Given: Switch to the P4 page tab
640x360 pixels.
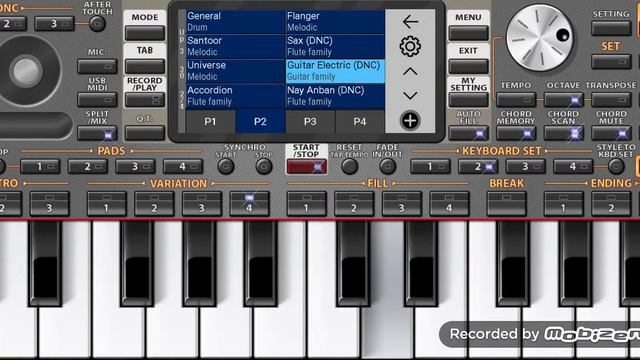Looking at the screenshot, I should pyautogui.click(x=360, y=121).
